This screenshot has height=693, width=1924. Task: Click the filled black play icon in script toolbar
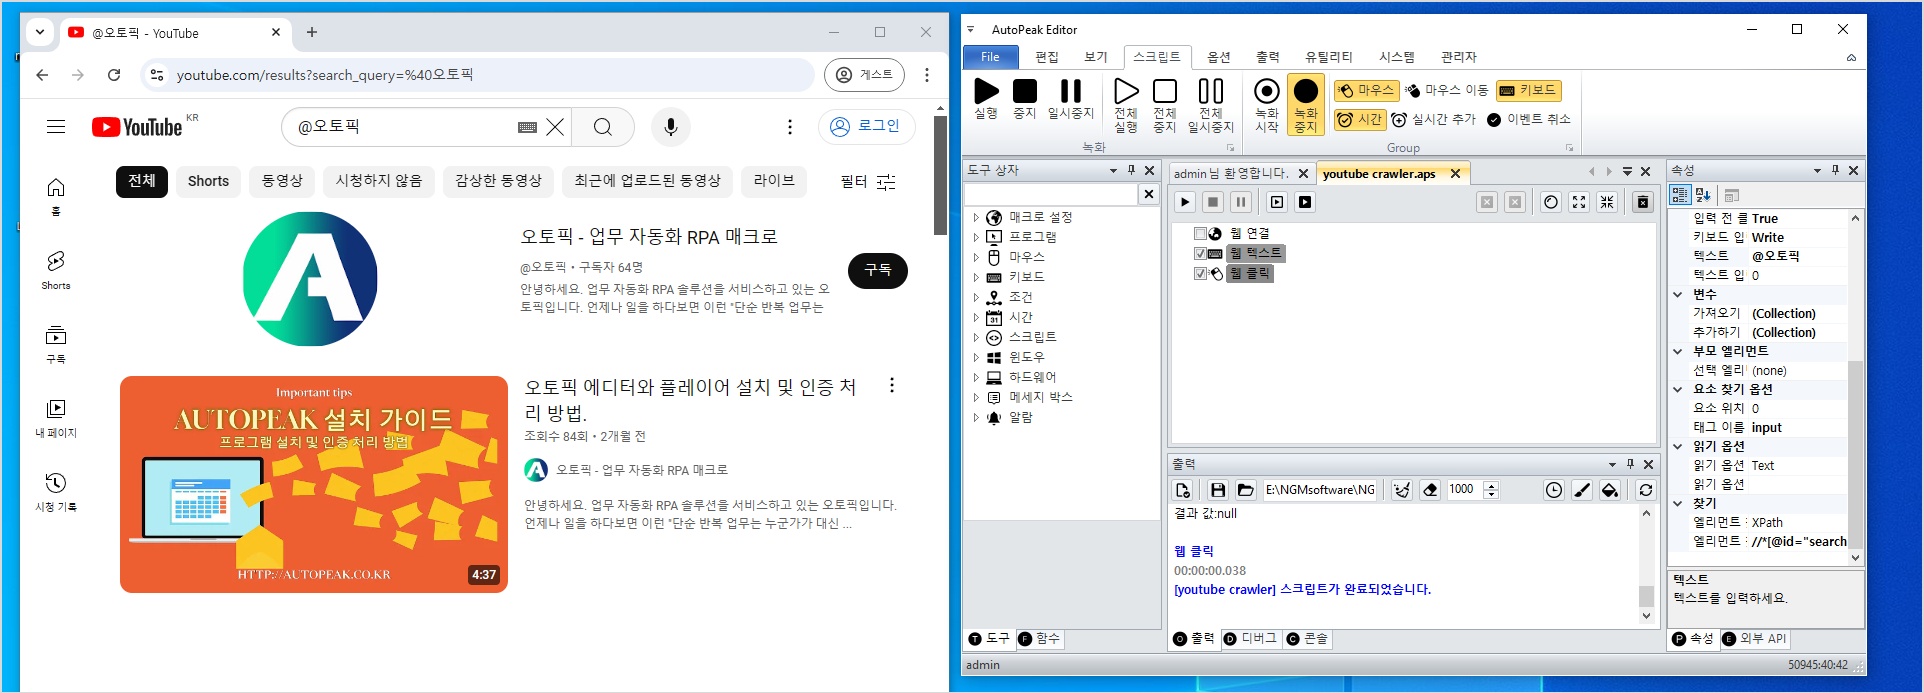[1305, 202]
